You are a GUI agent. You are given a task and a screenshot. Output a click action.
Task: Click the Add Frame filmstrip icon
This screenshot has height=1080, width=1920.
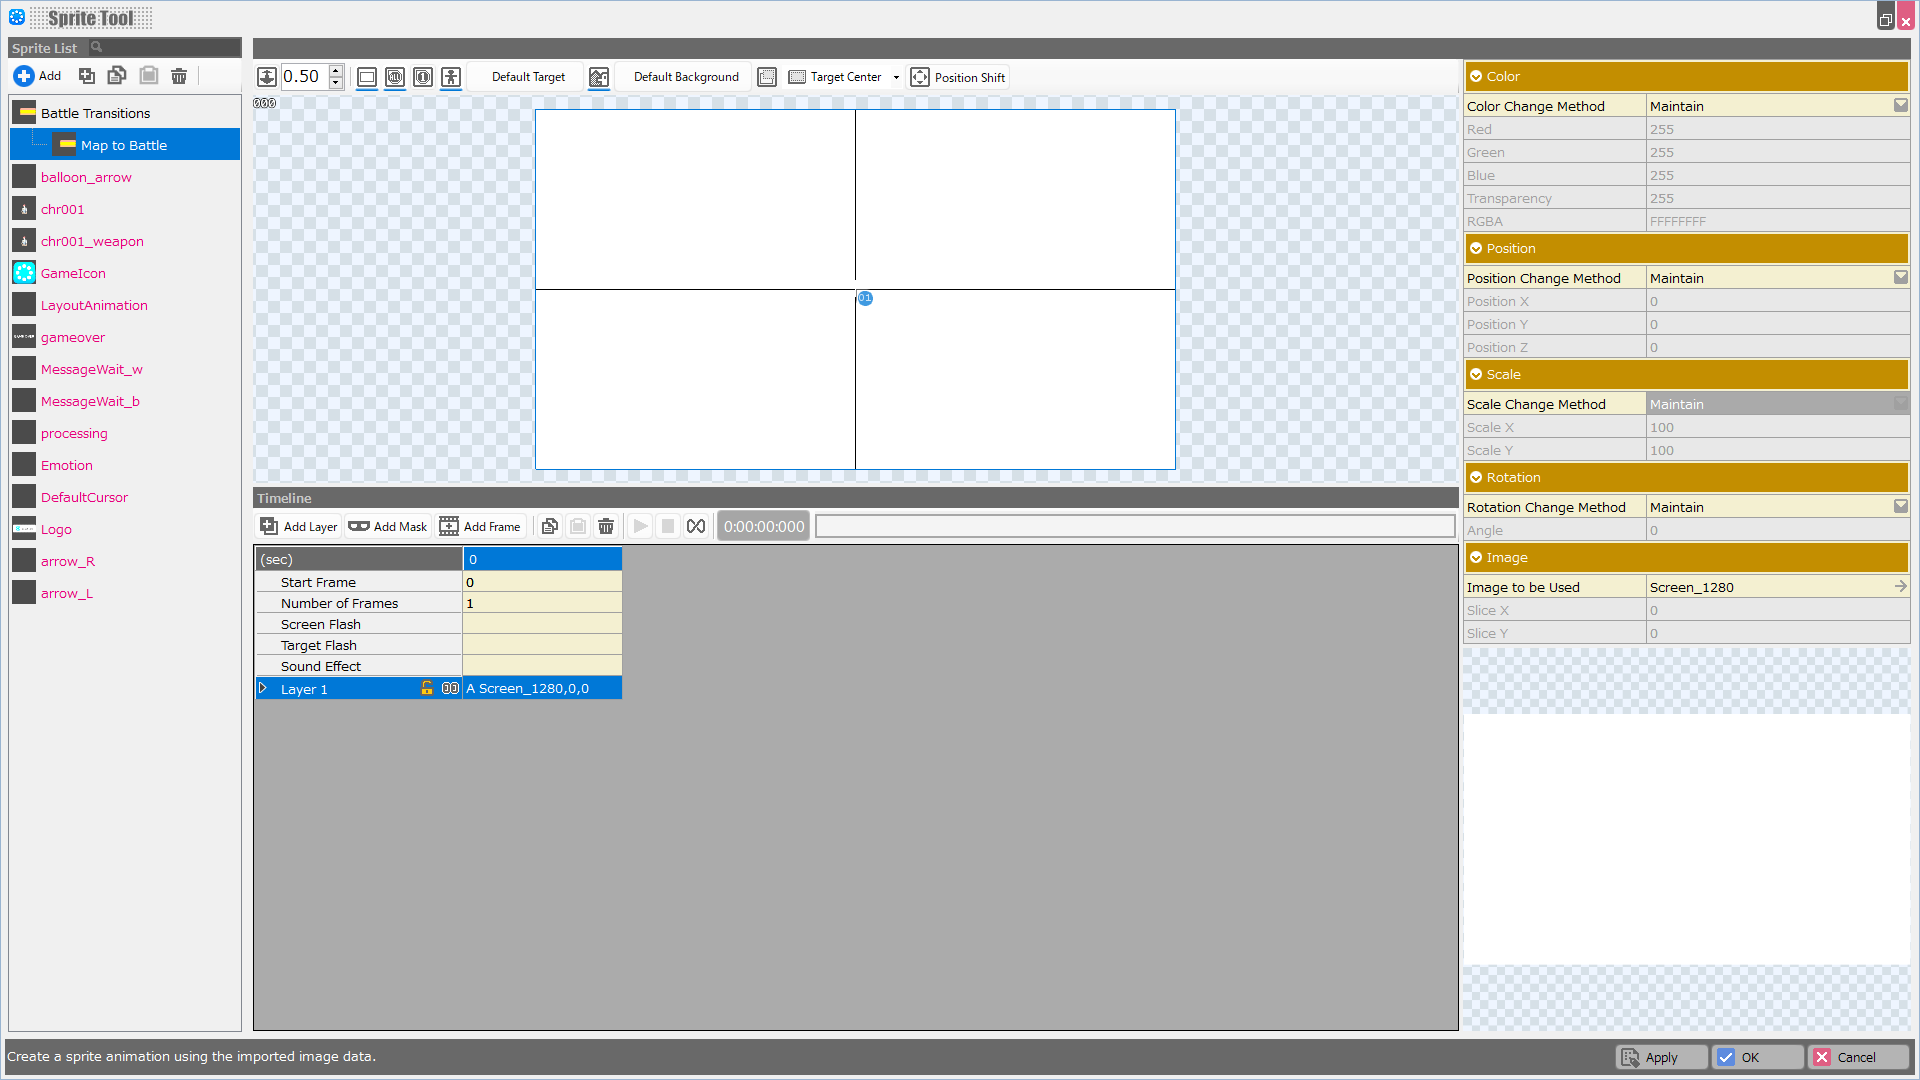[x=449, y=526]
